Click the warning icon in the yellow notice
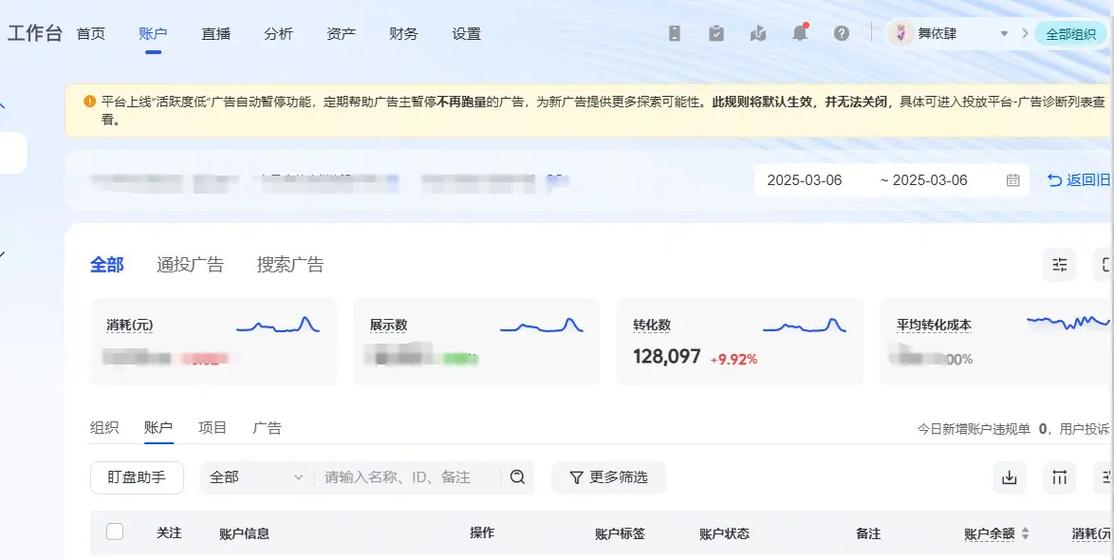 [x=90, y=102]
